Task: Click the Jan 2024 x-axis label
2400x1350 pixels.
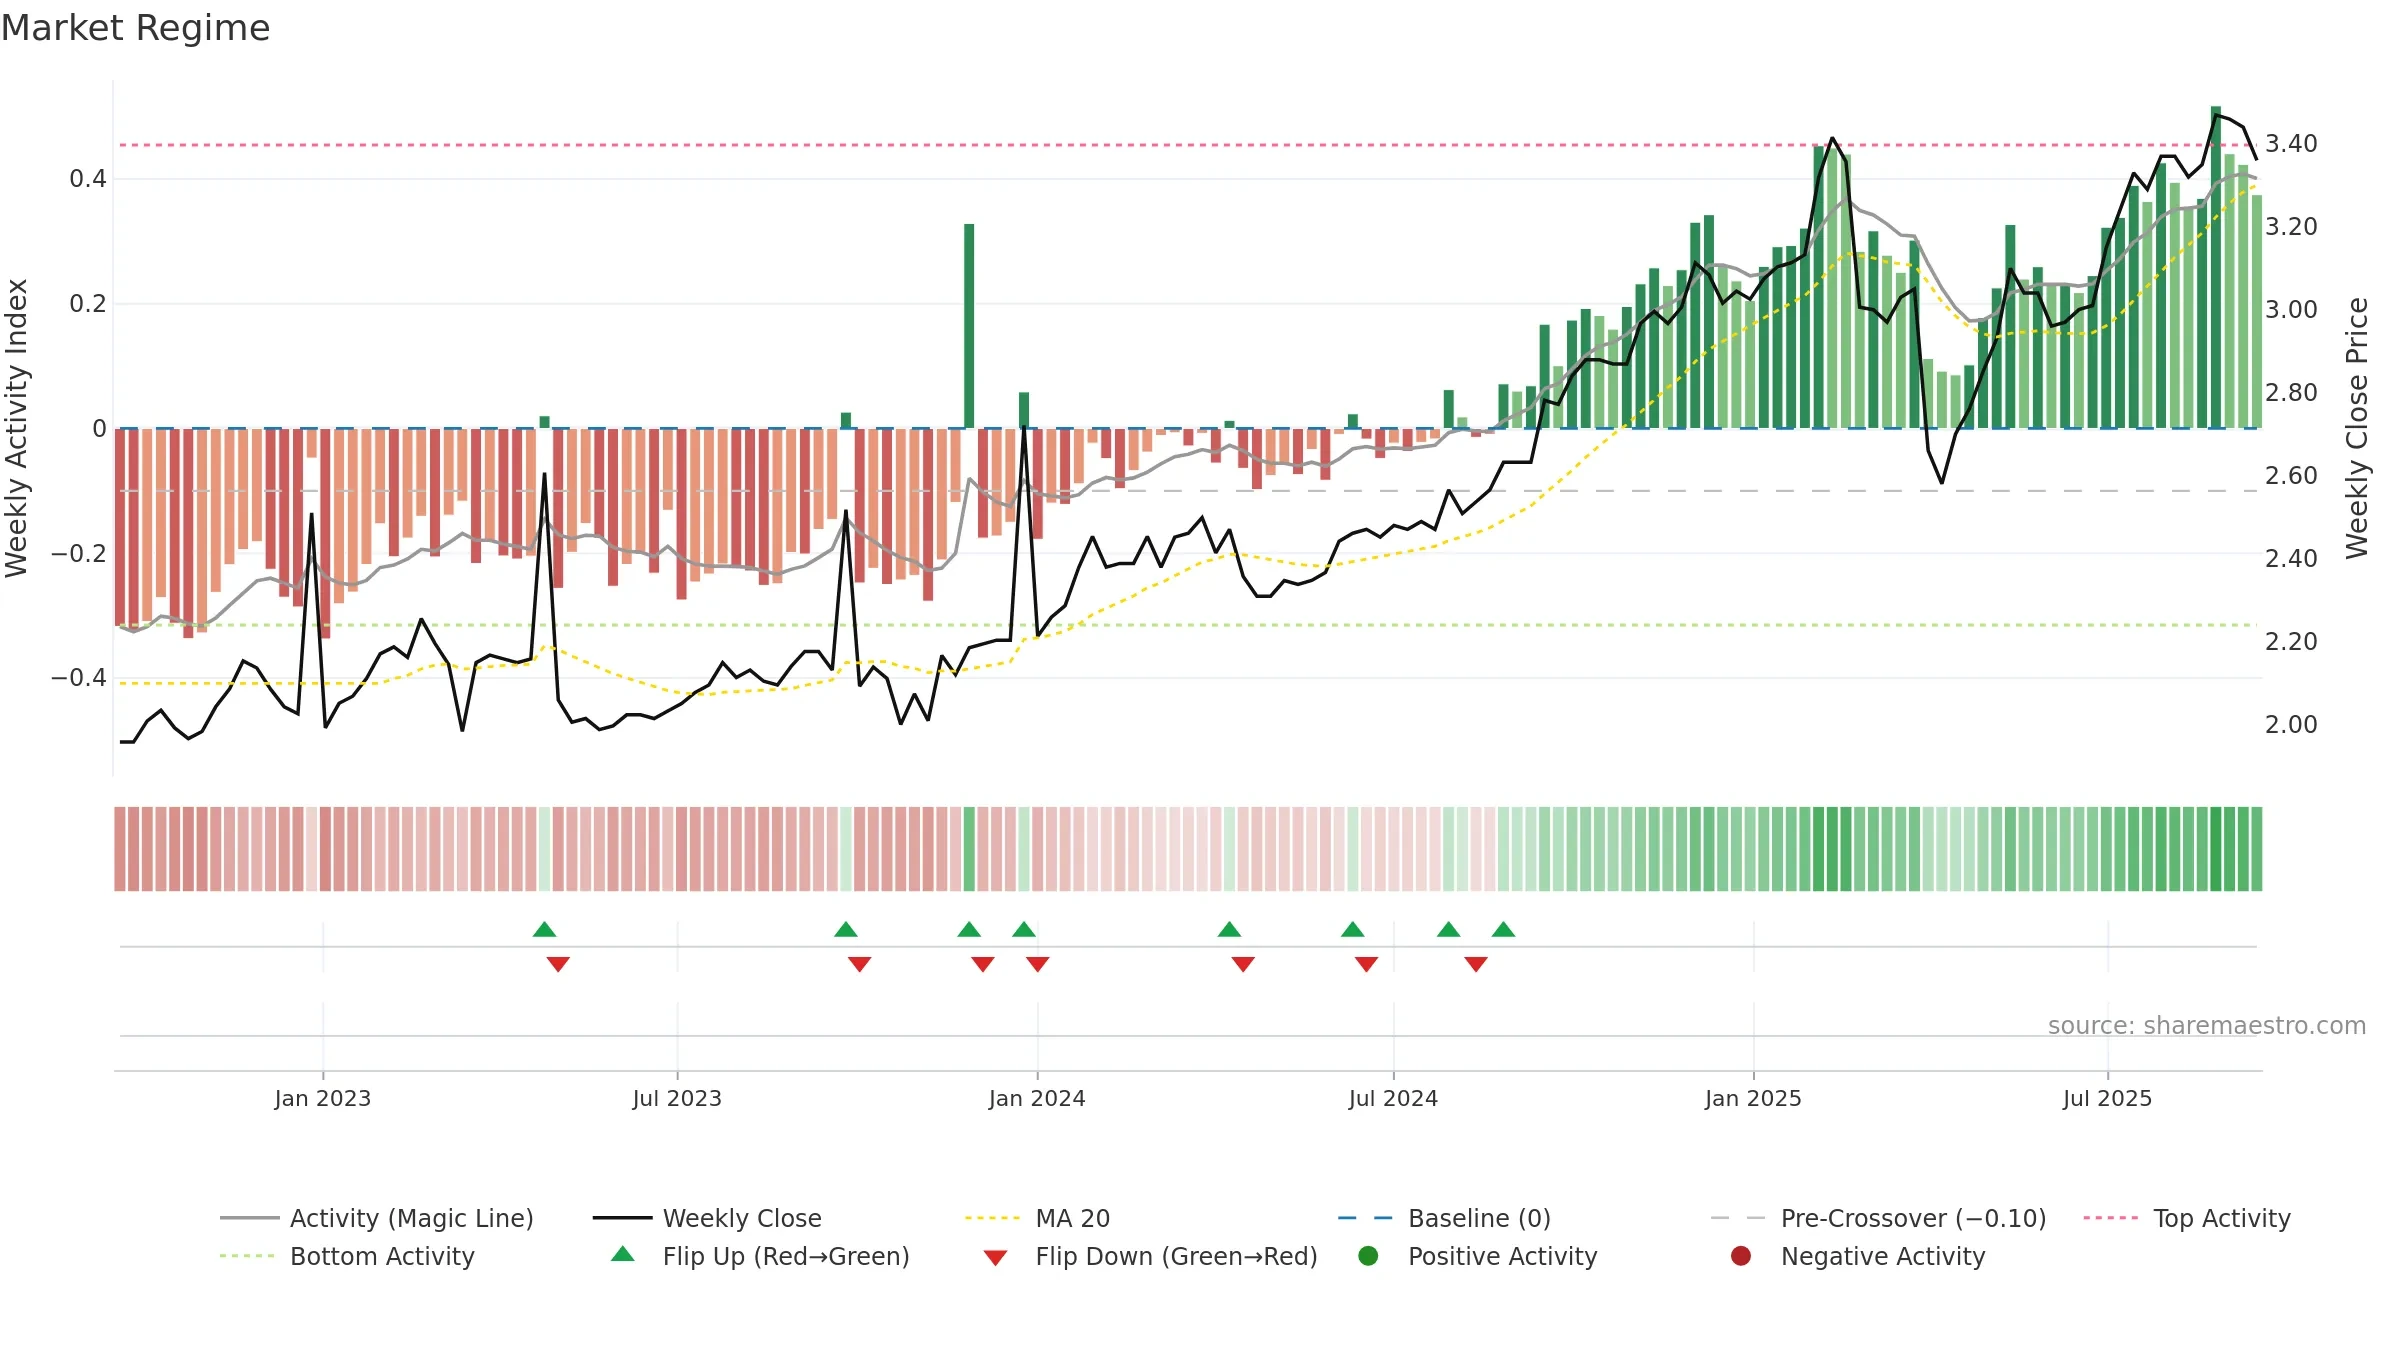Action: (x=1037, y=1098)
